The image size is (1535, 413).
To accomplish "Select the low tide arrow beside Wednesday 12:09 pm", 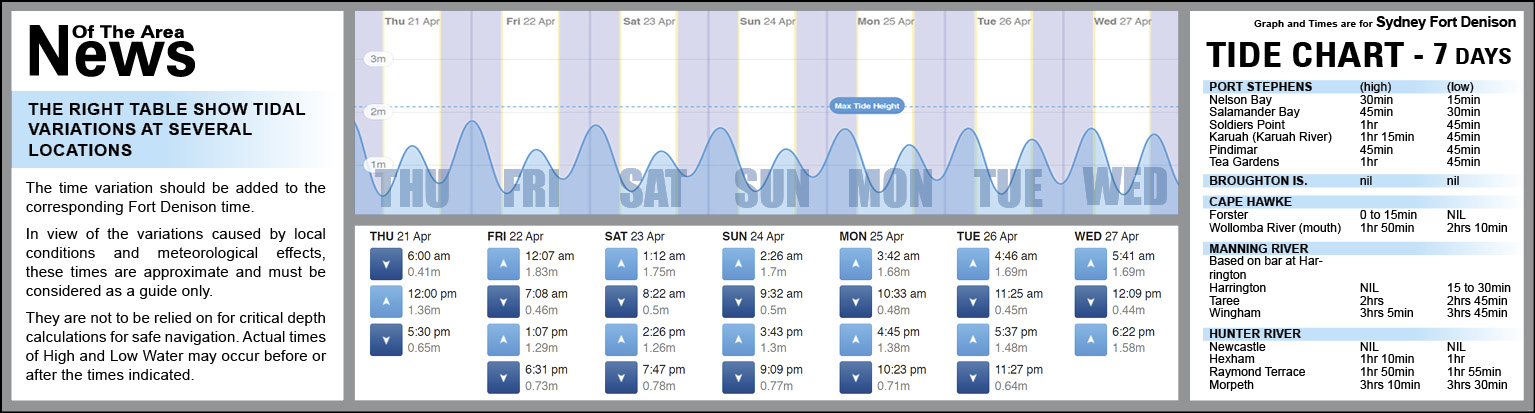I will pos(1090,301).
